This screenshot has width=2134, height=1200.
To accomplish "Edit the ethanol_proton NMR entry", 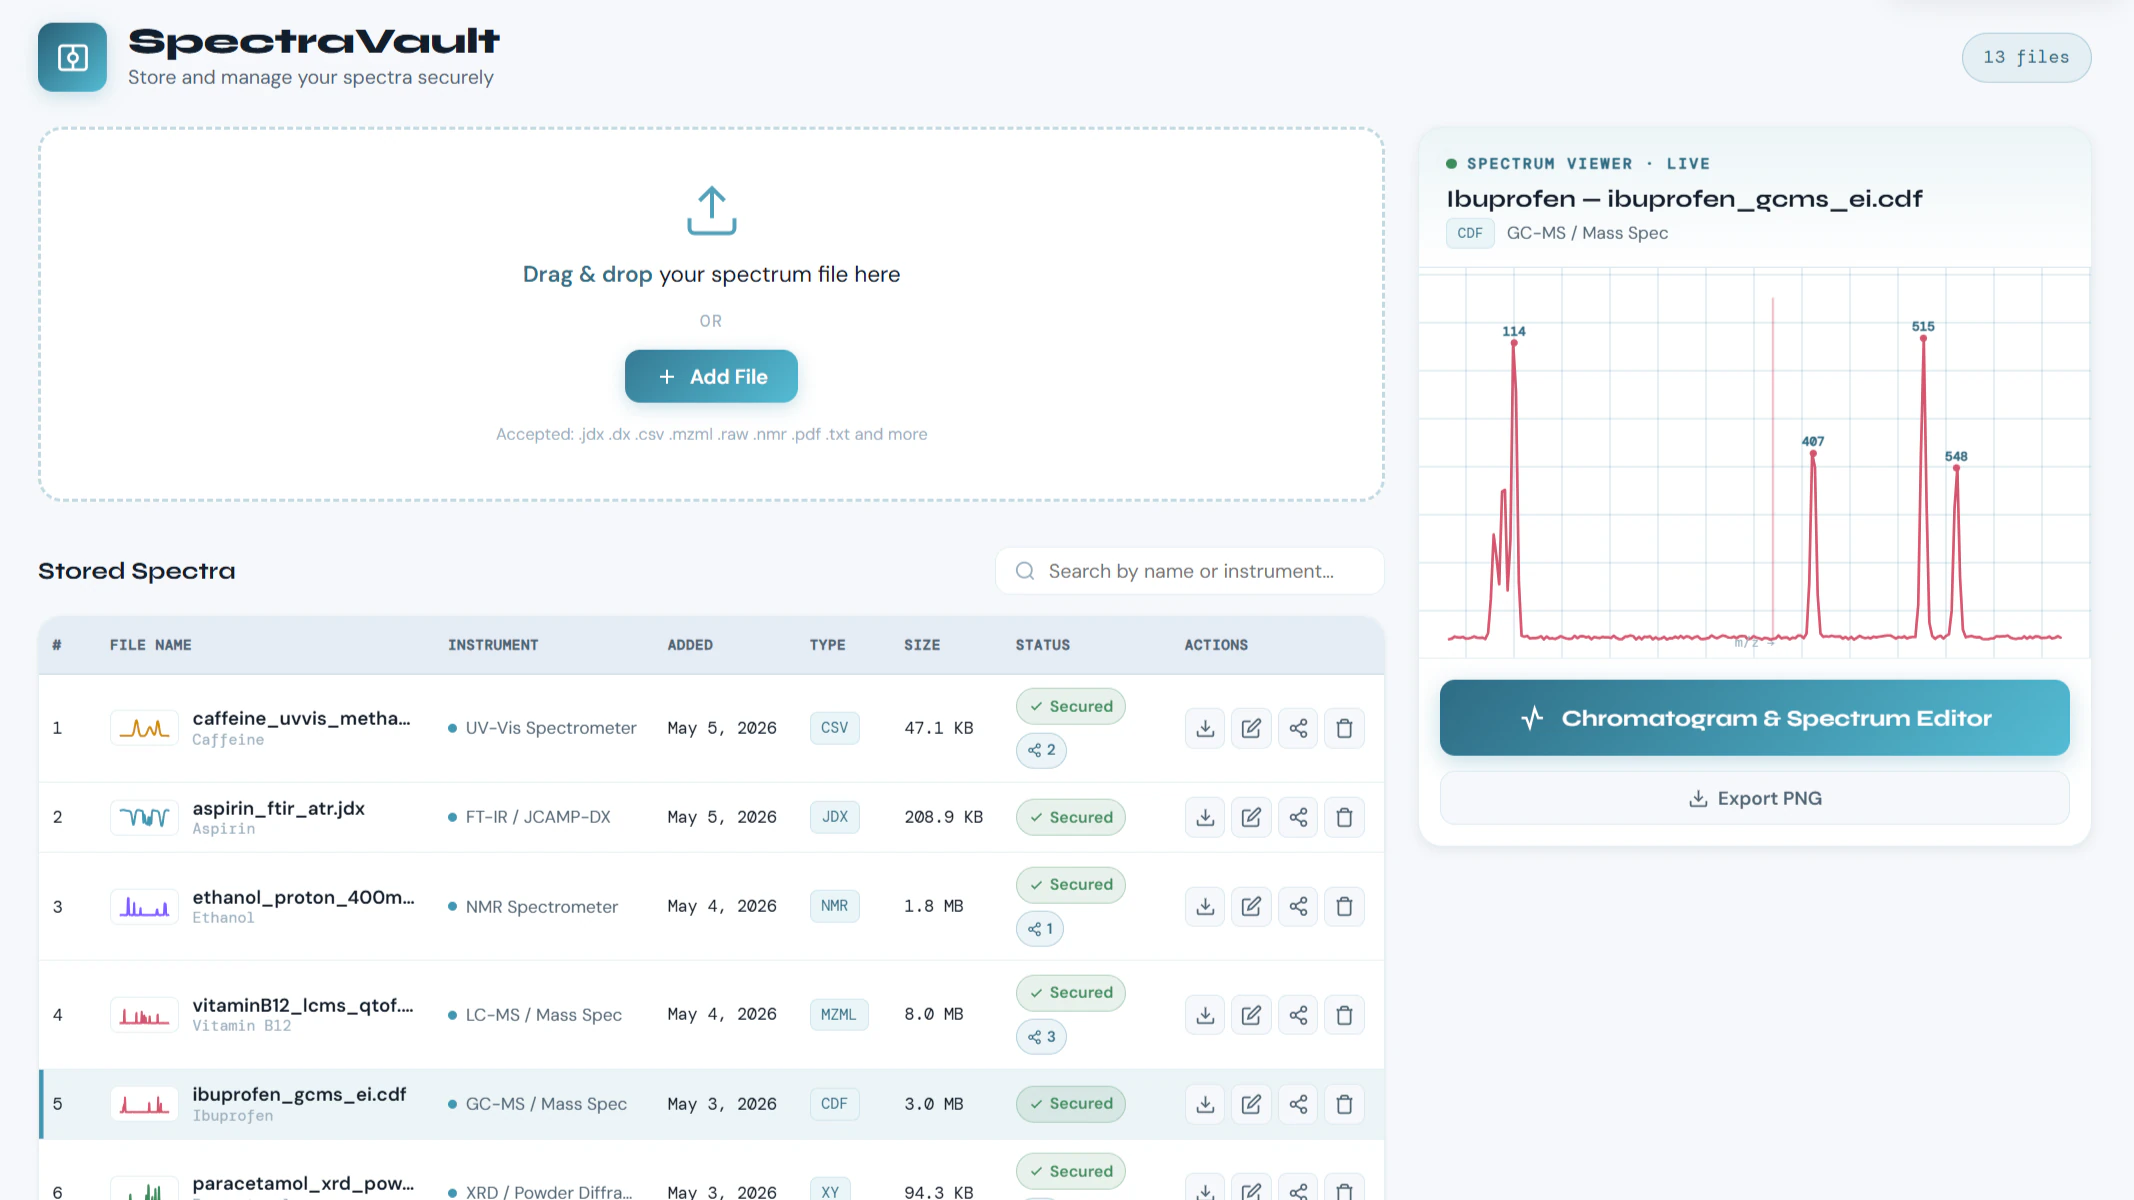I will point(1251,906).
